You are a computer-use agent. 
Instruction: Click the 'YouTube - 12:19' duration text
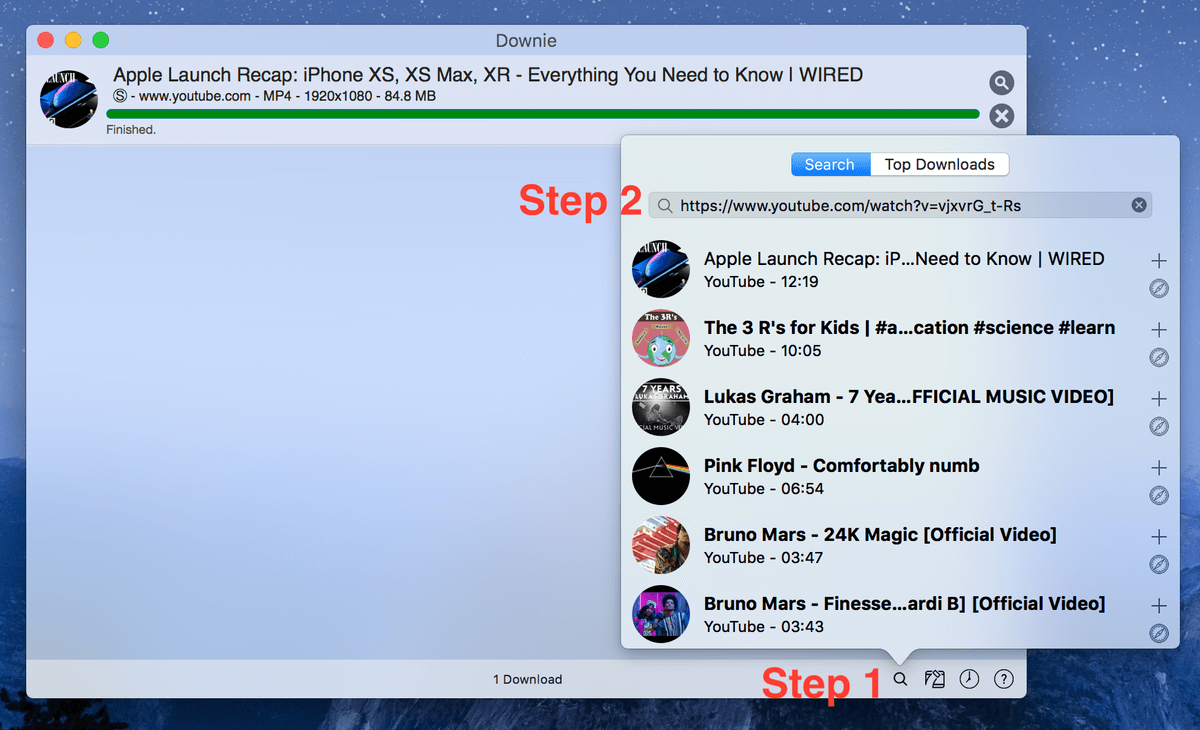click(x=761, y=282)
